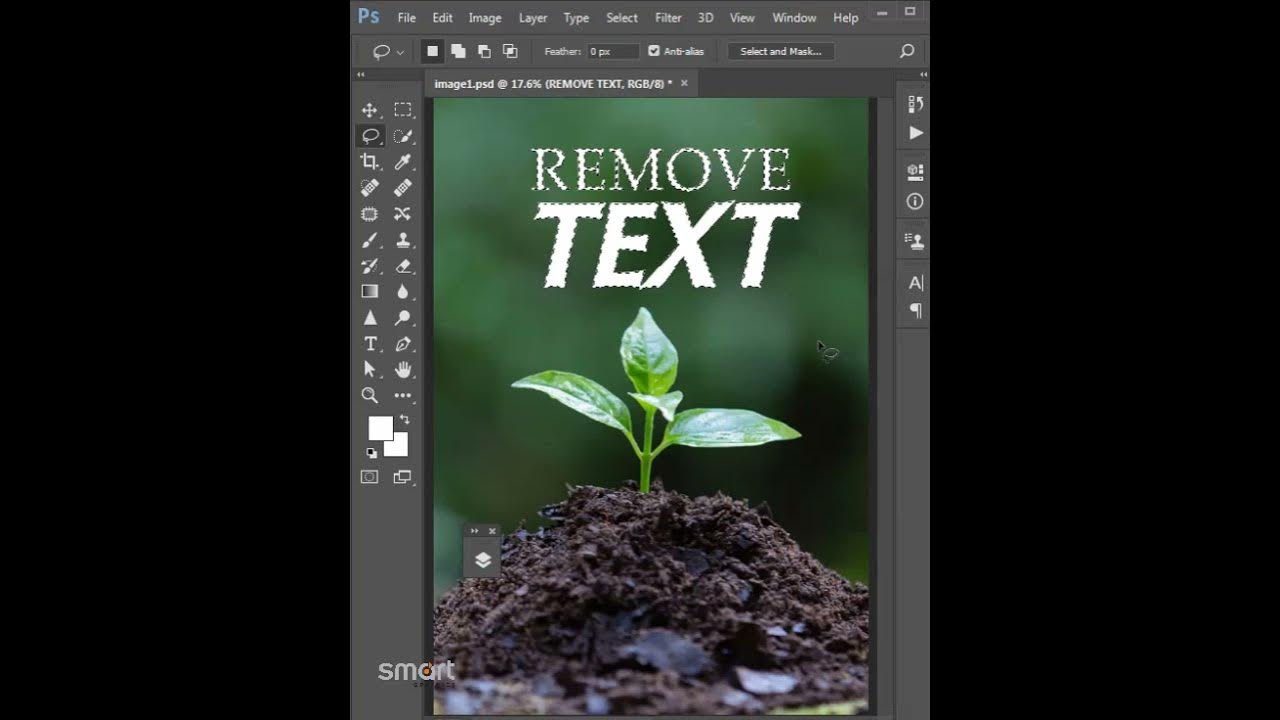Change screen mode button
This screenshot has width=1280, height=720.
pos(403,477)
